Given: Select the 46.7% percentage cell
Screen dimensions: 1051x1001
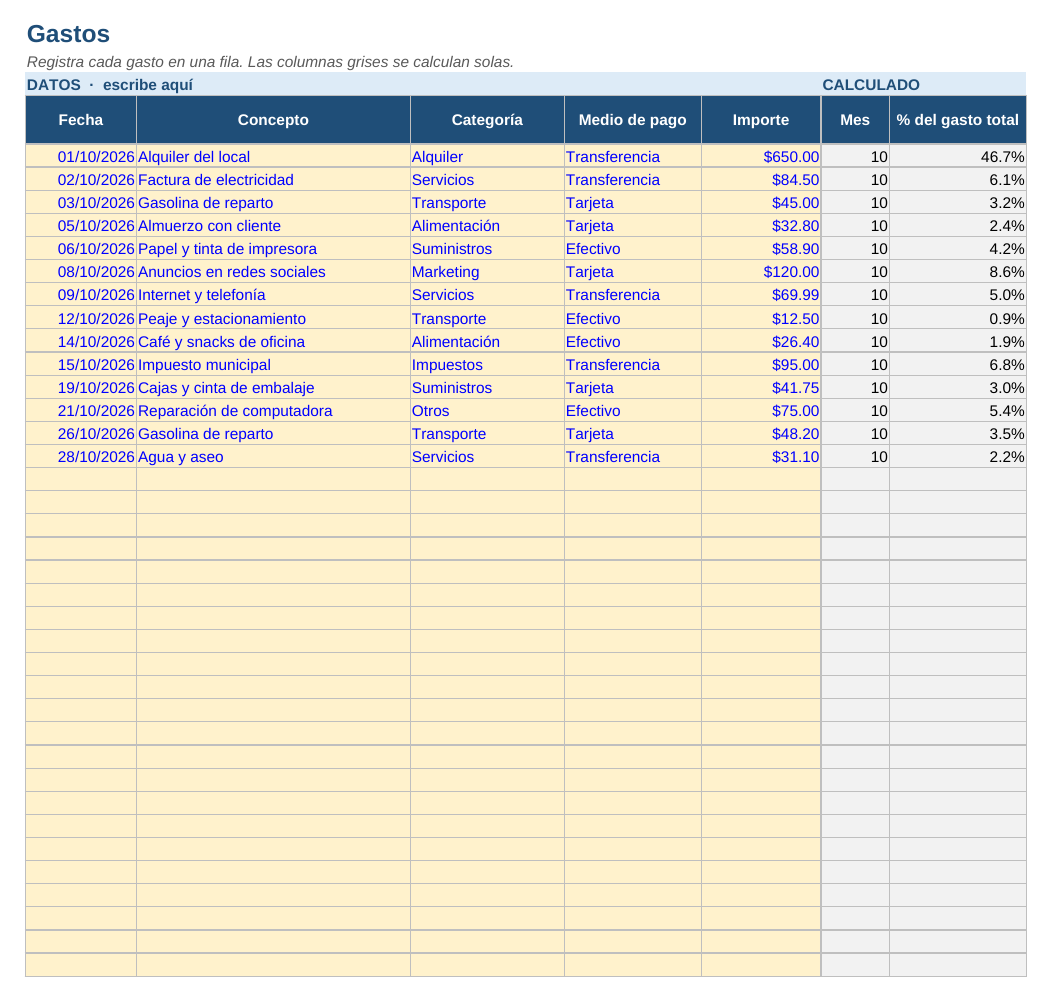Looking at the screenshot, I should click(958, 157).
